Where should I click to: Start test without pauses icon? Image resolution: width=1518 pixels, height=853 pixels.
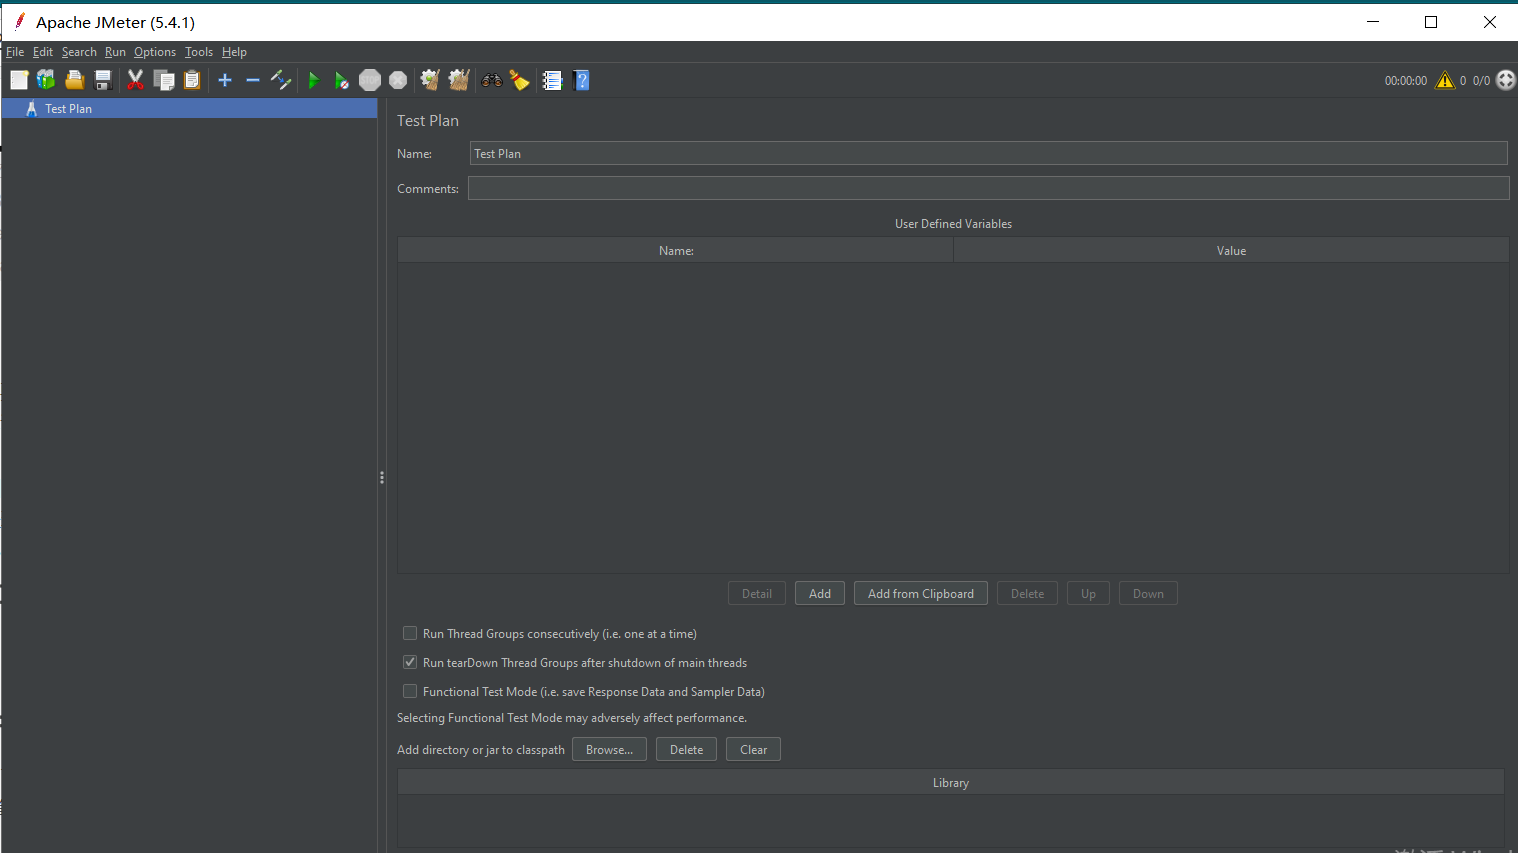tap(342, 80)
